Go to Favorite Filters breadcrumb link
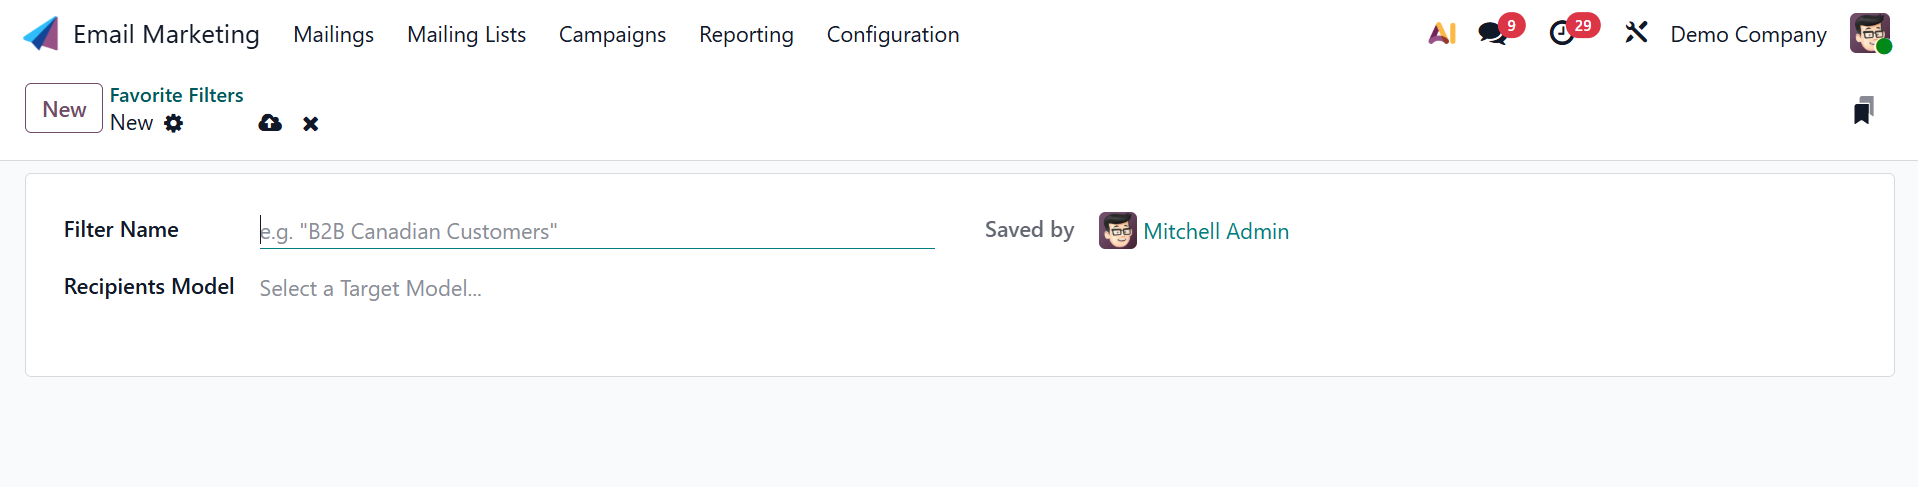Image resolution: width=1918 pixels, height=487 pixels. (177, 95)
